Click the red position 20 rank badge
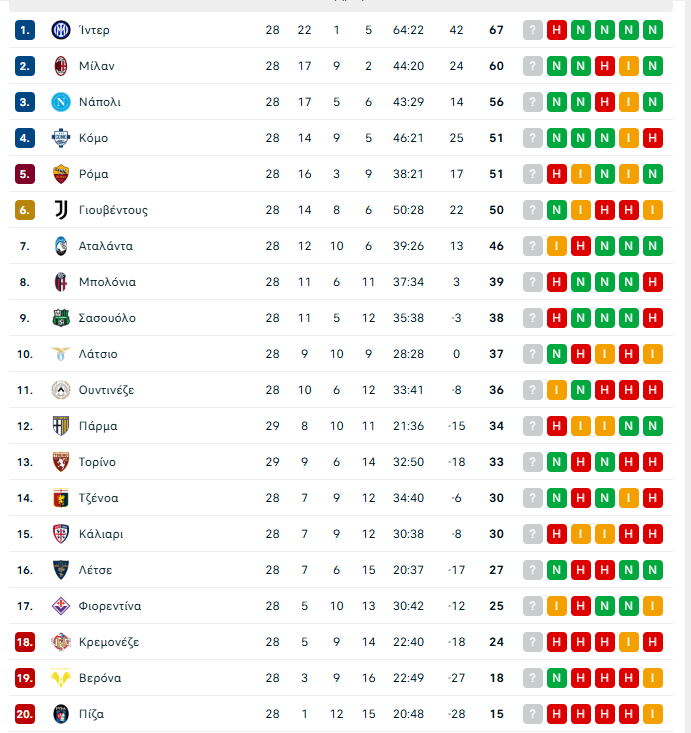This screenshot has width=691, height=733. (25, 714)
